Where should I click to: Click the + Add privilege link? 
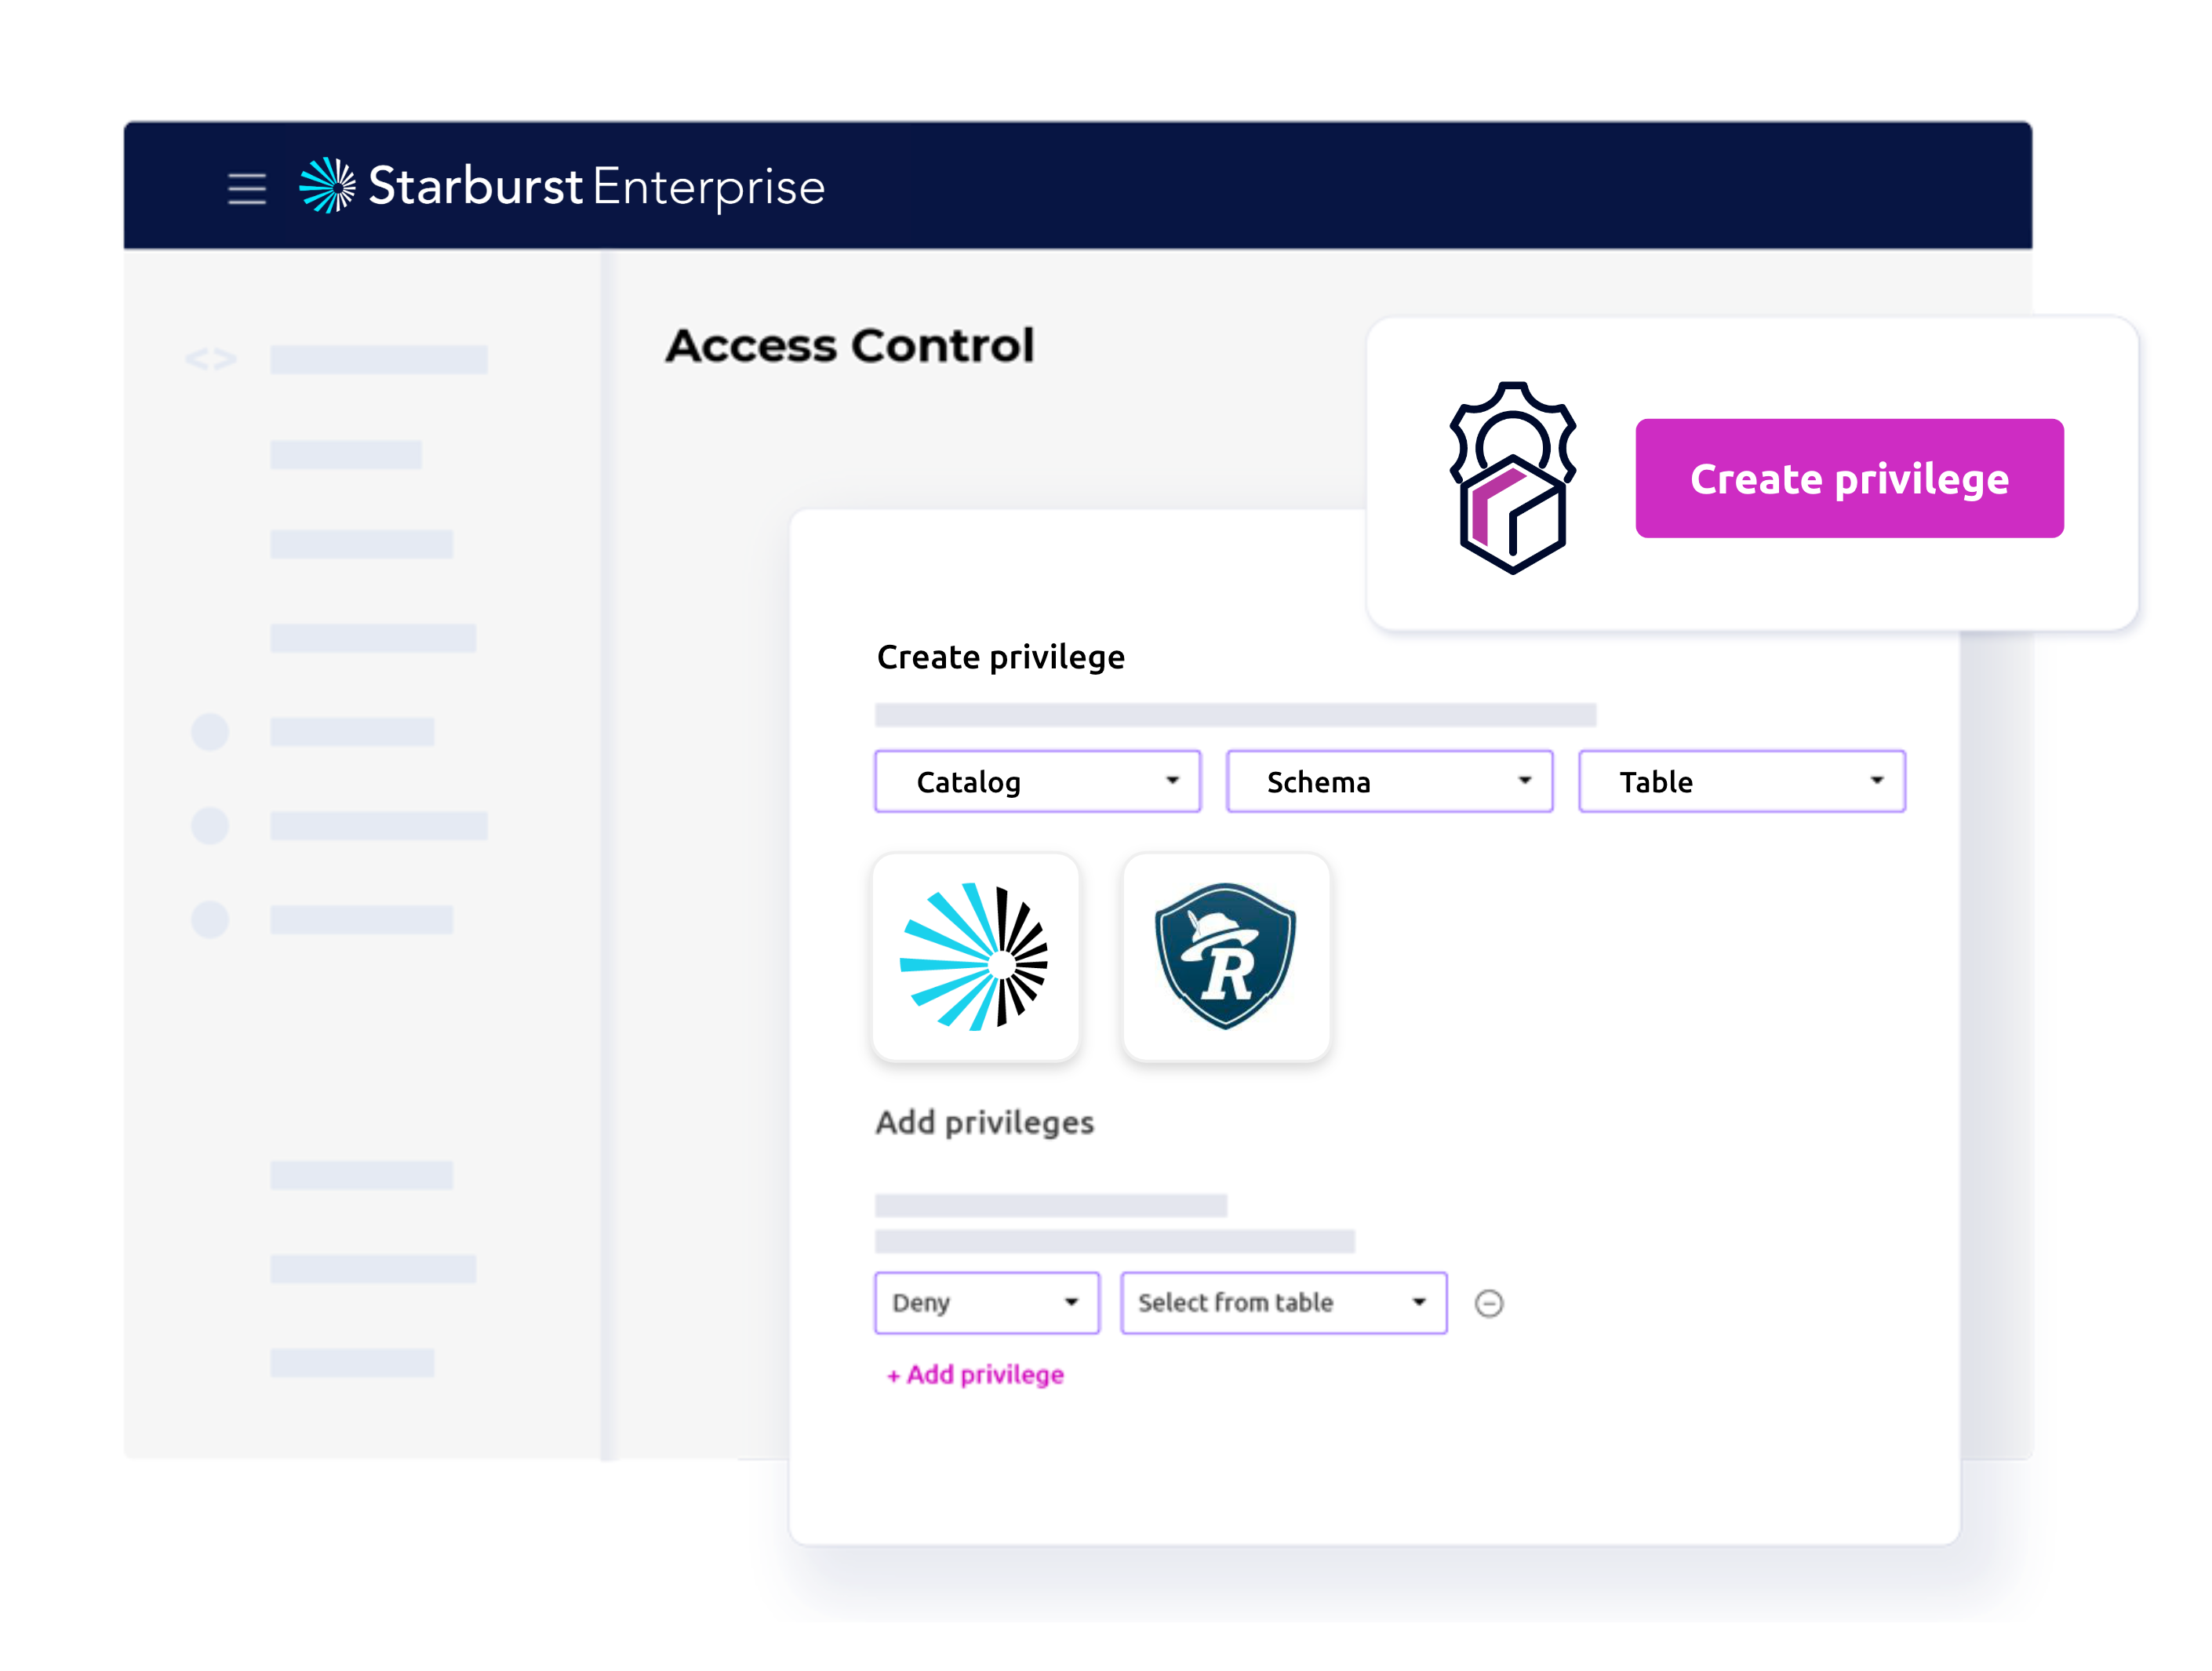pyautogui.click(x=975, y=1375)
